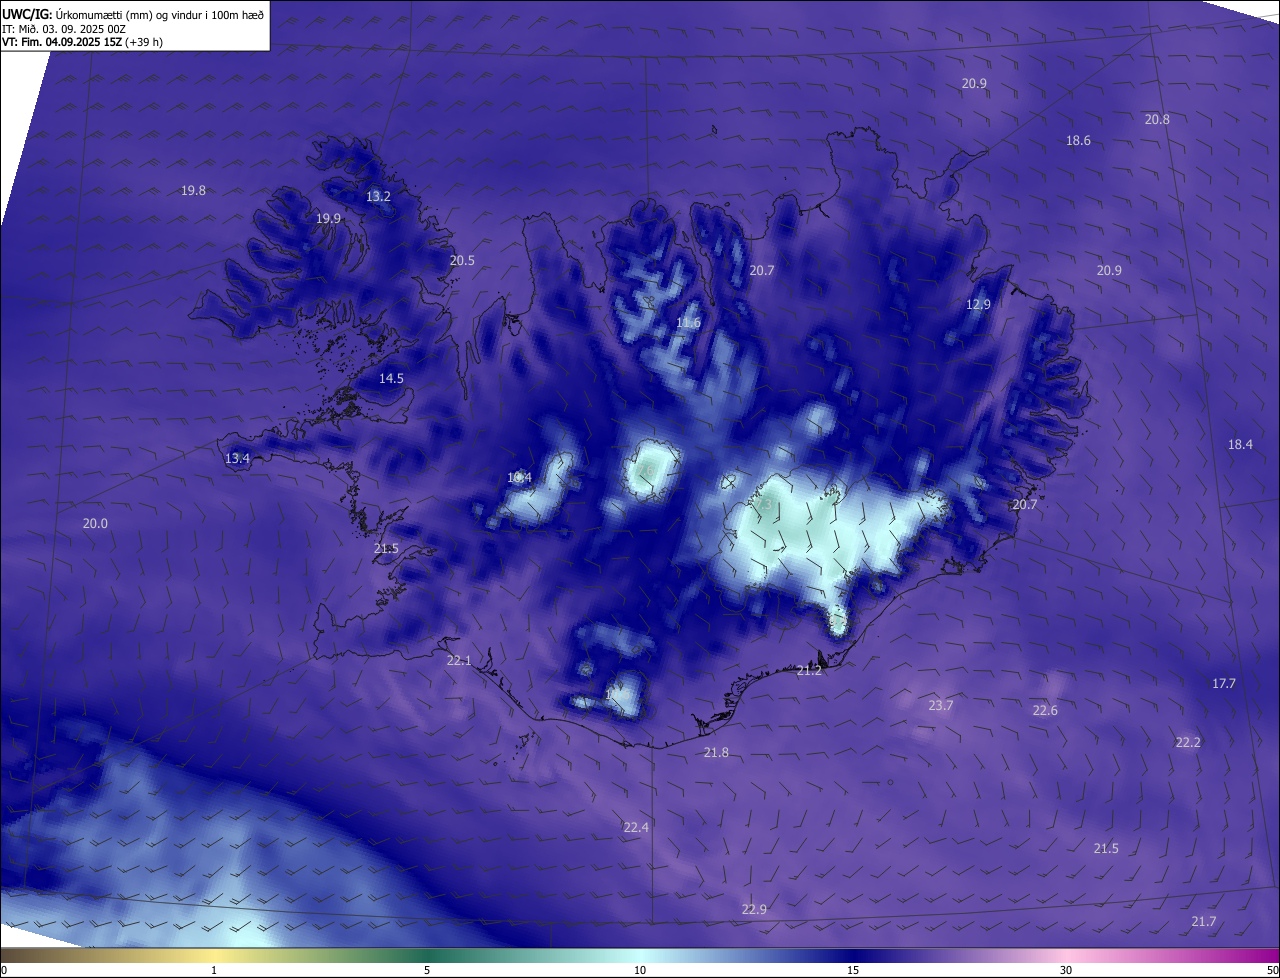Click the wind value 20.0

(95, 524)
